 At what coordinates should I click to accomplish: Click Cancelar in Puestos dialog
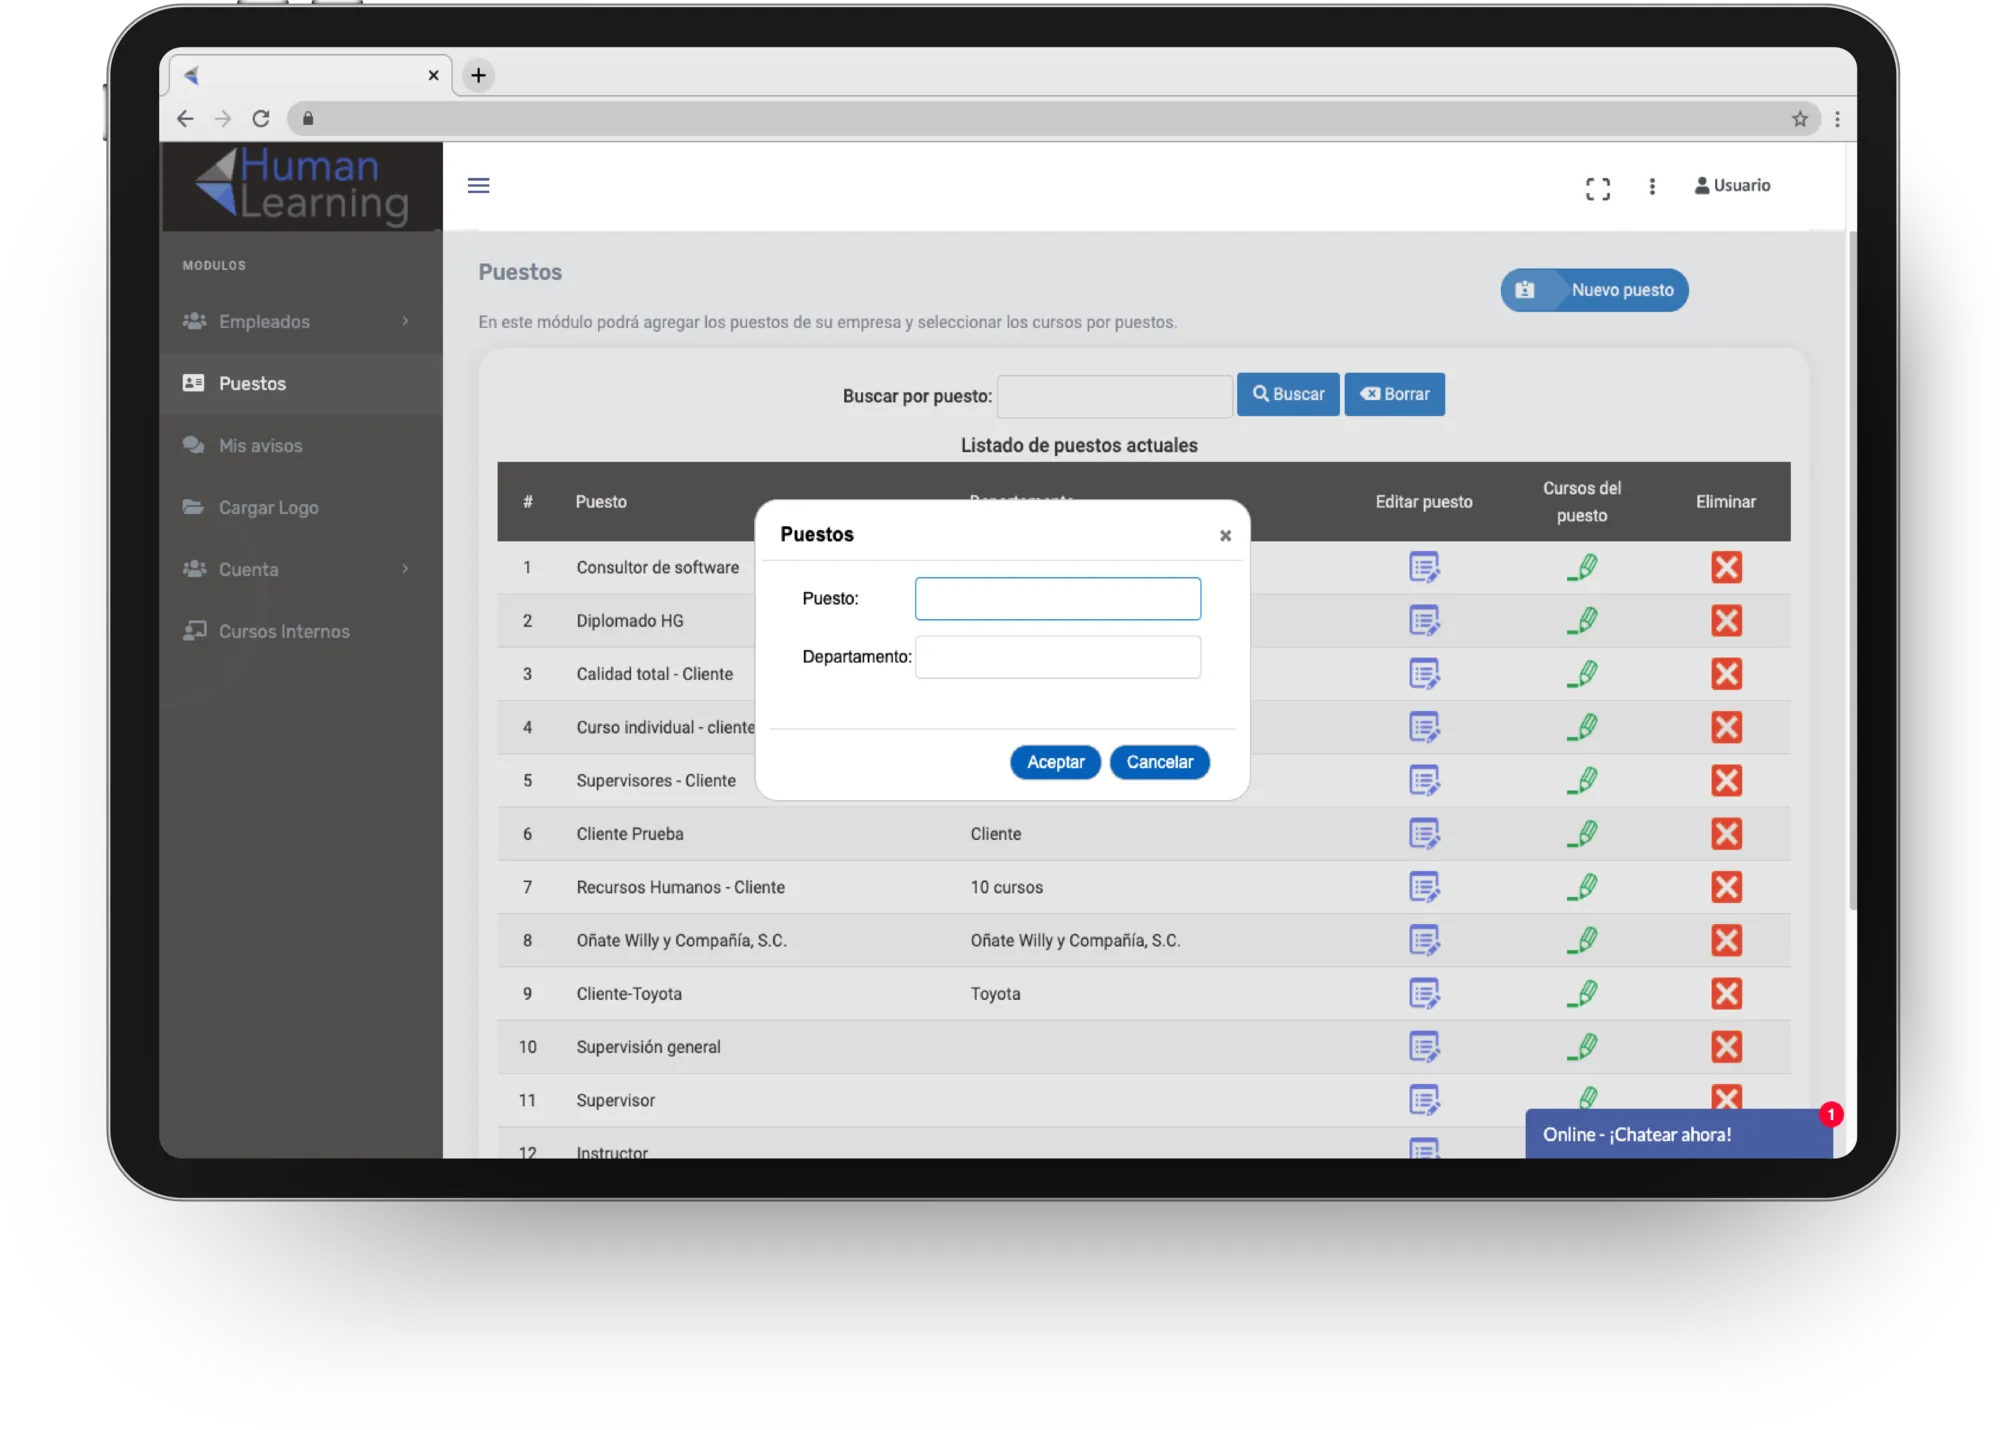1159,762
